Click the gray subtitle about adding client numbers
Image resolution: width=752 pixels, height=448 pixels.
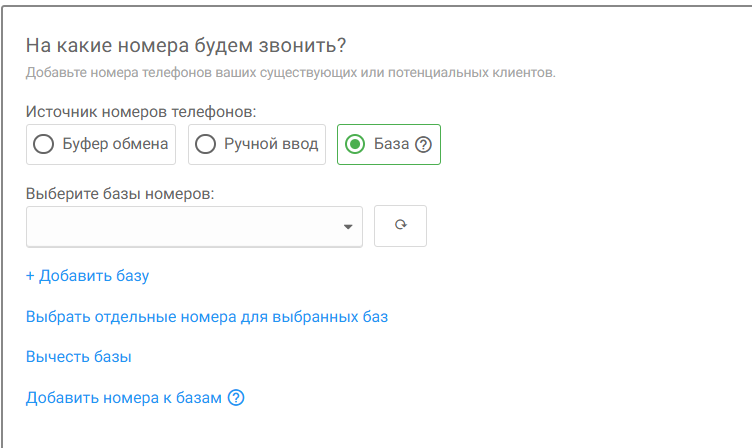[x=290, y=73]
